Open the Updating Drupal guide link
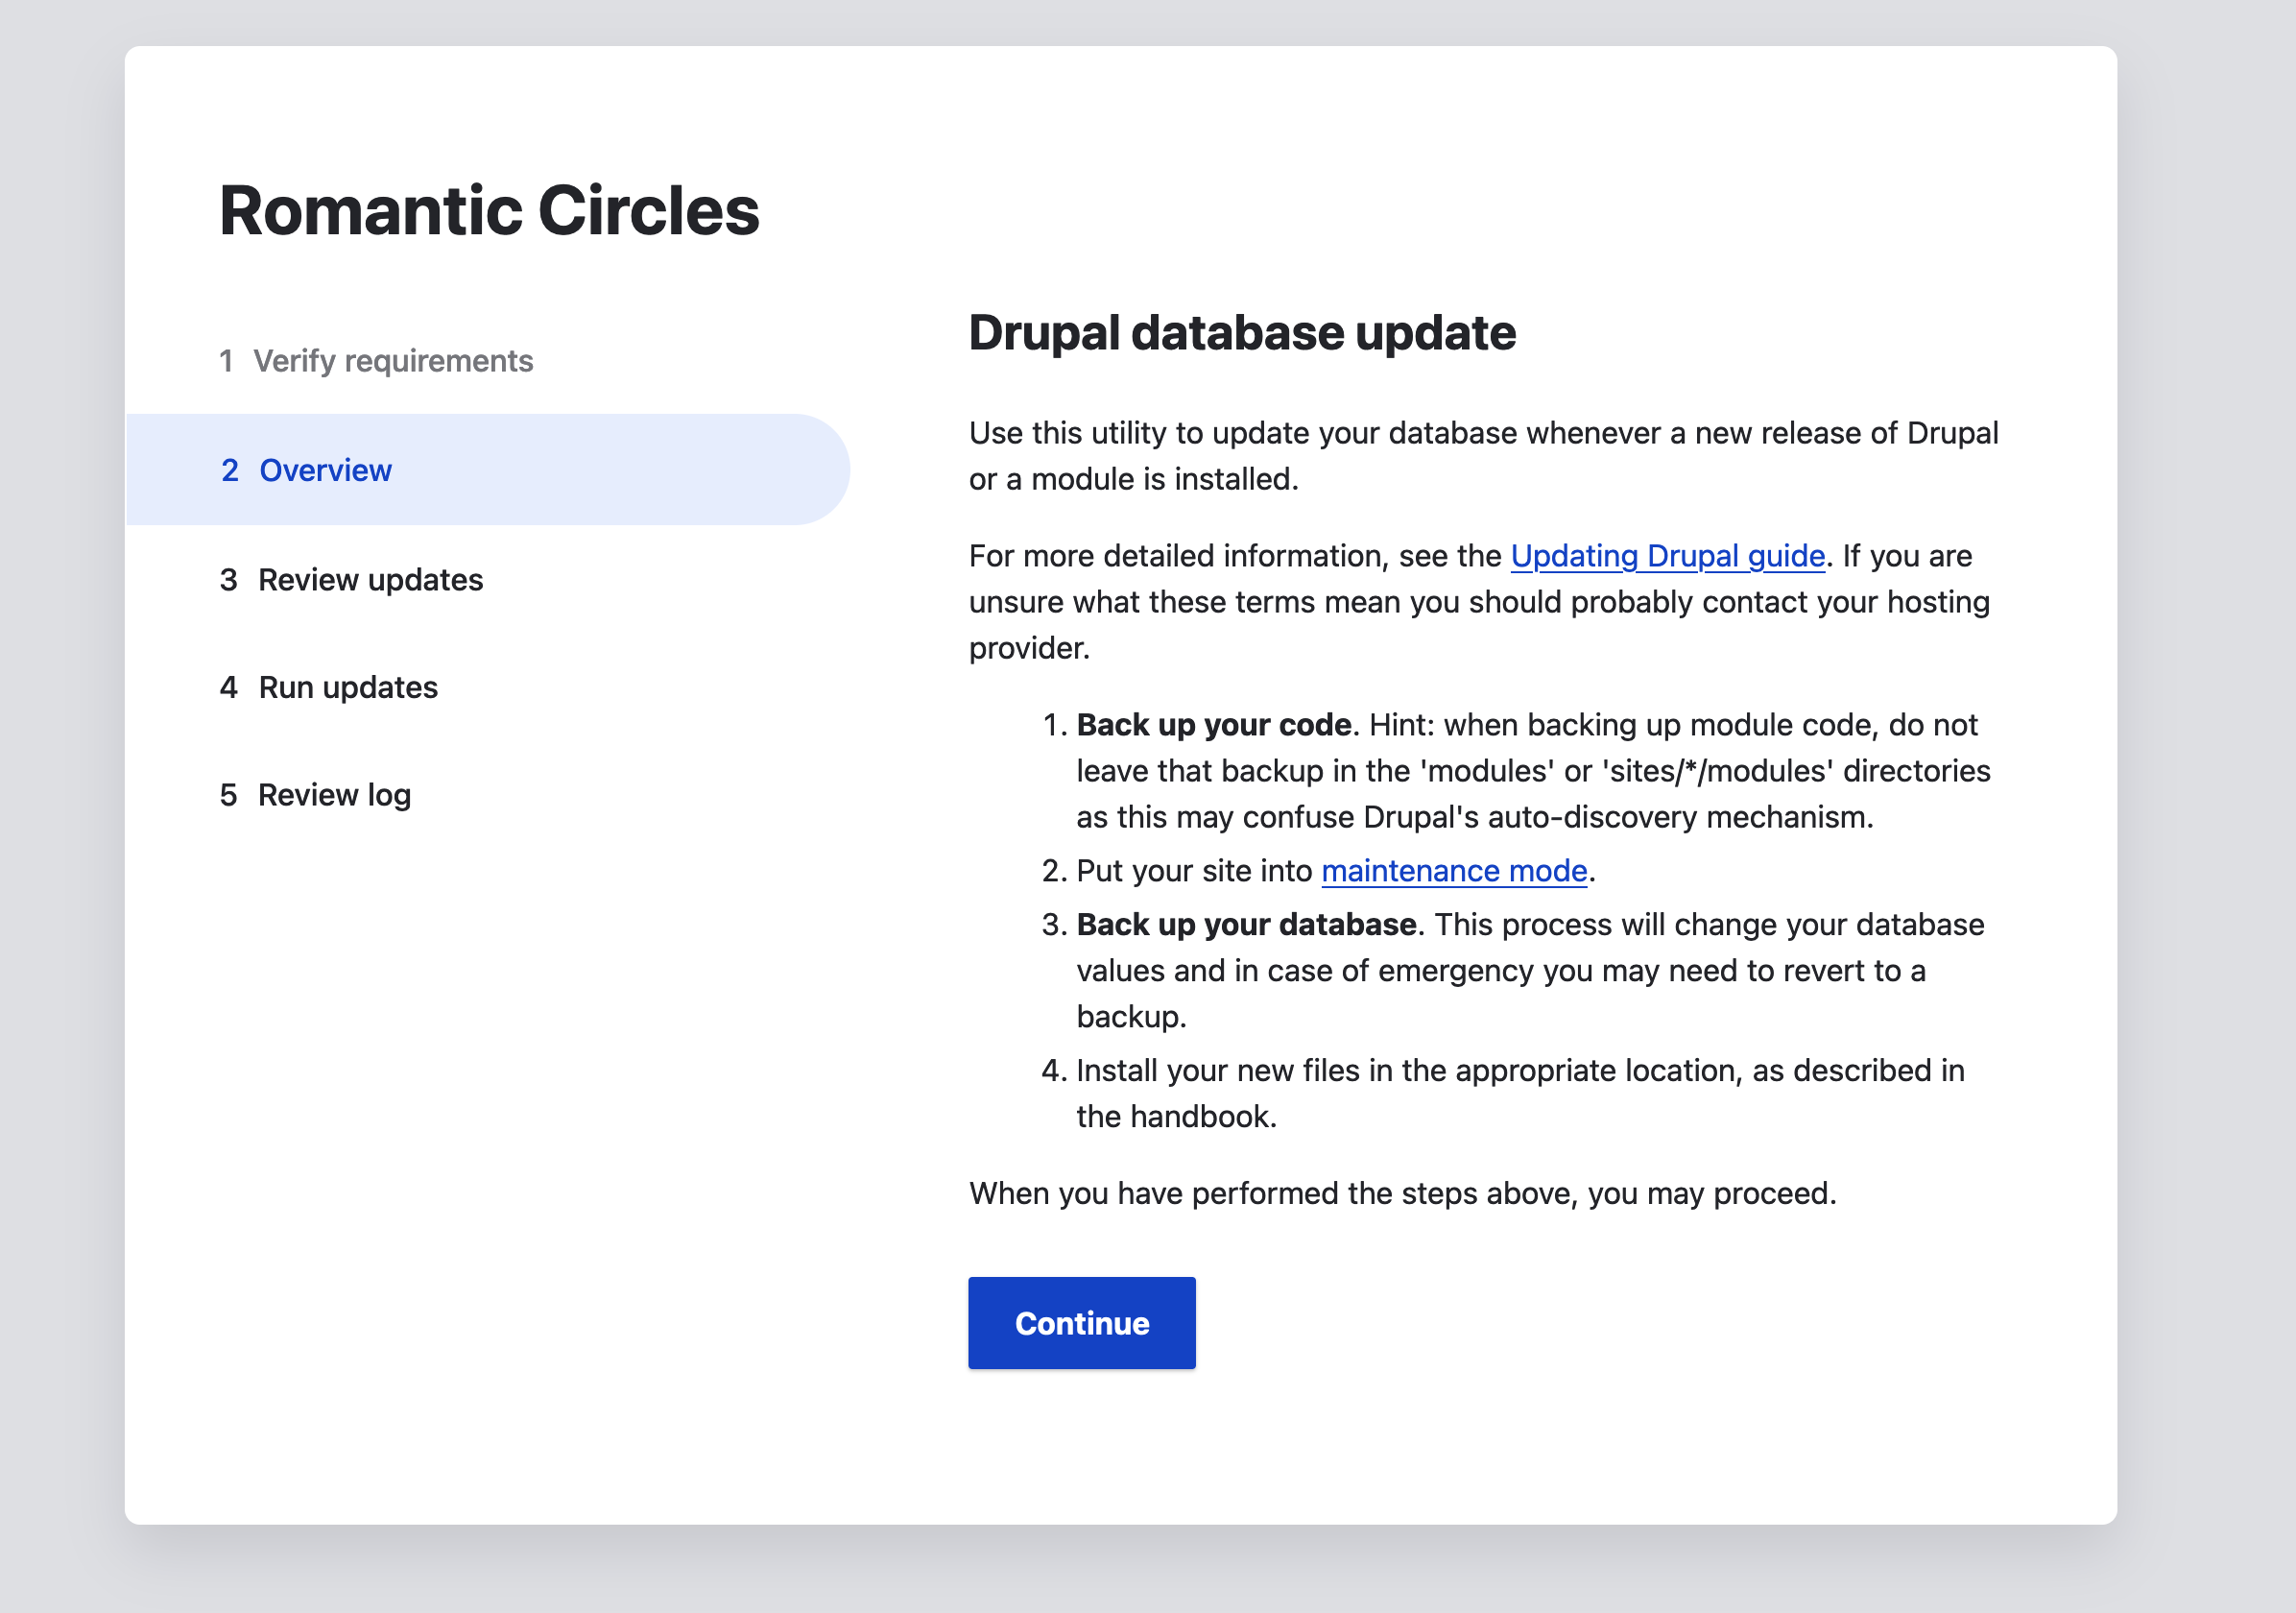Viewport: 2296px width, 1613px height. pos(1667,556)
